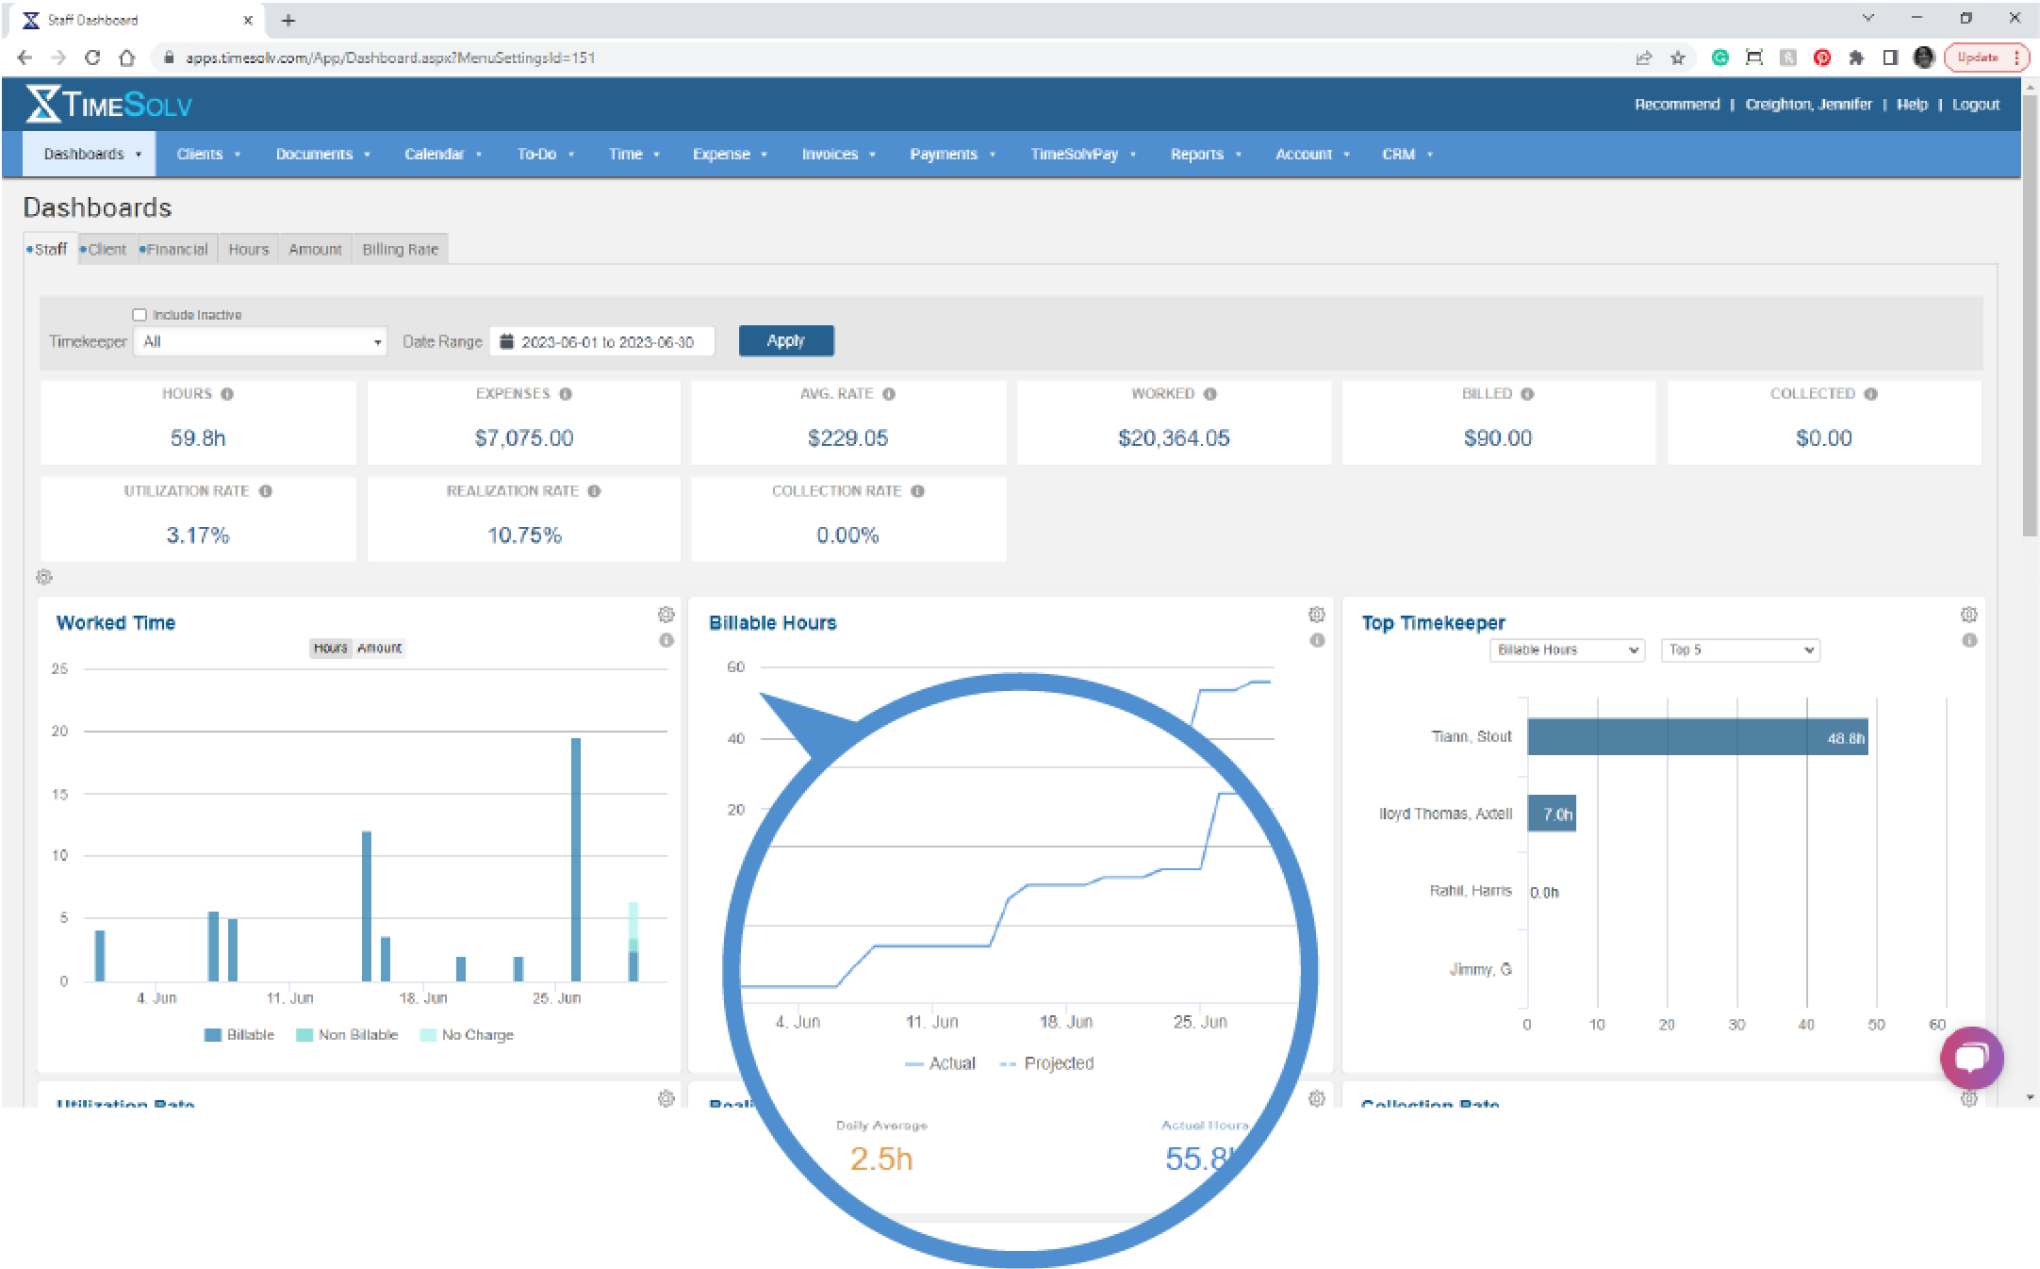Open the Top 5 dropdown in Top Timekeeper

1739,650
